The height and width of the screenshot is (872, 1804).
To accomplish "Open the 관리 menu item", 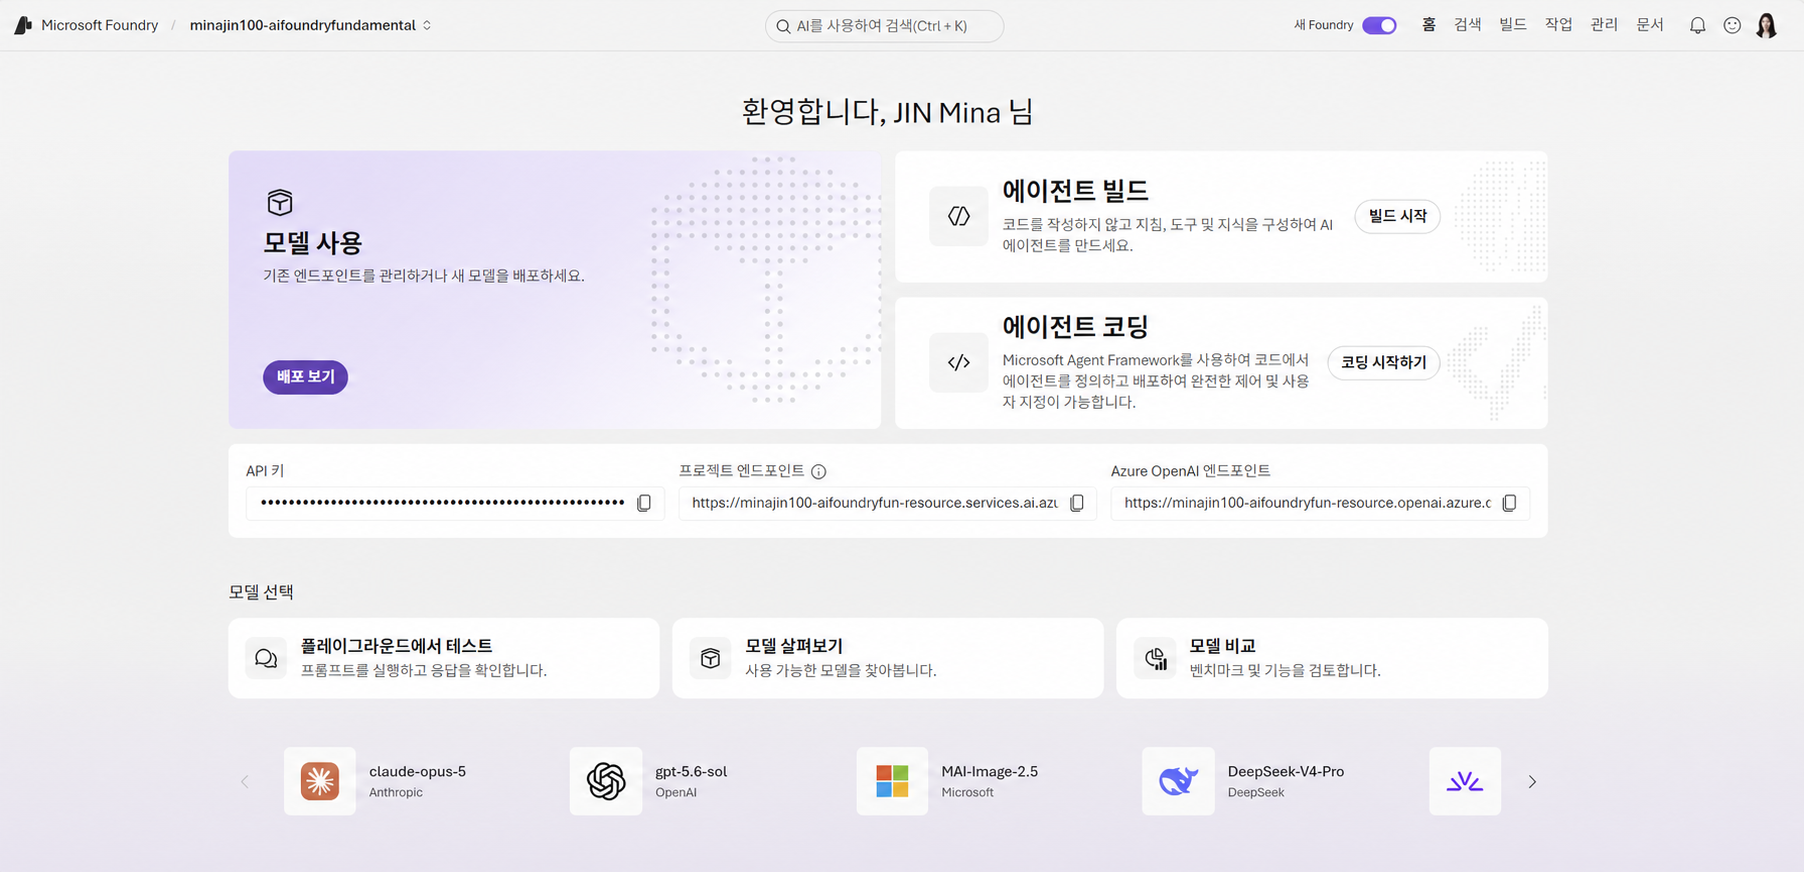I will click(x=1604, y=25).
